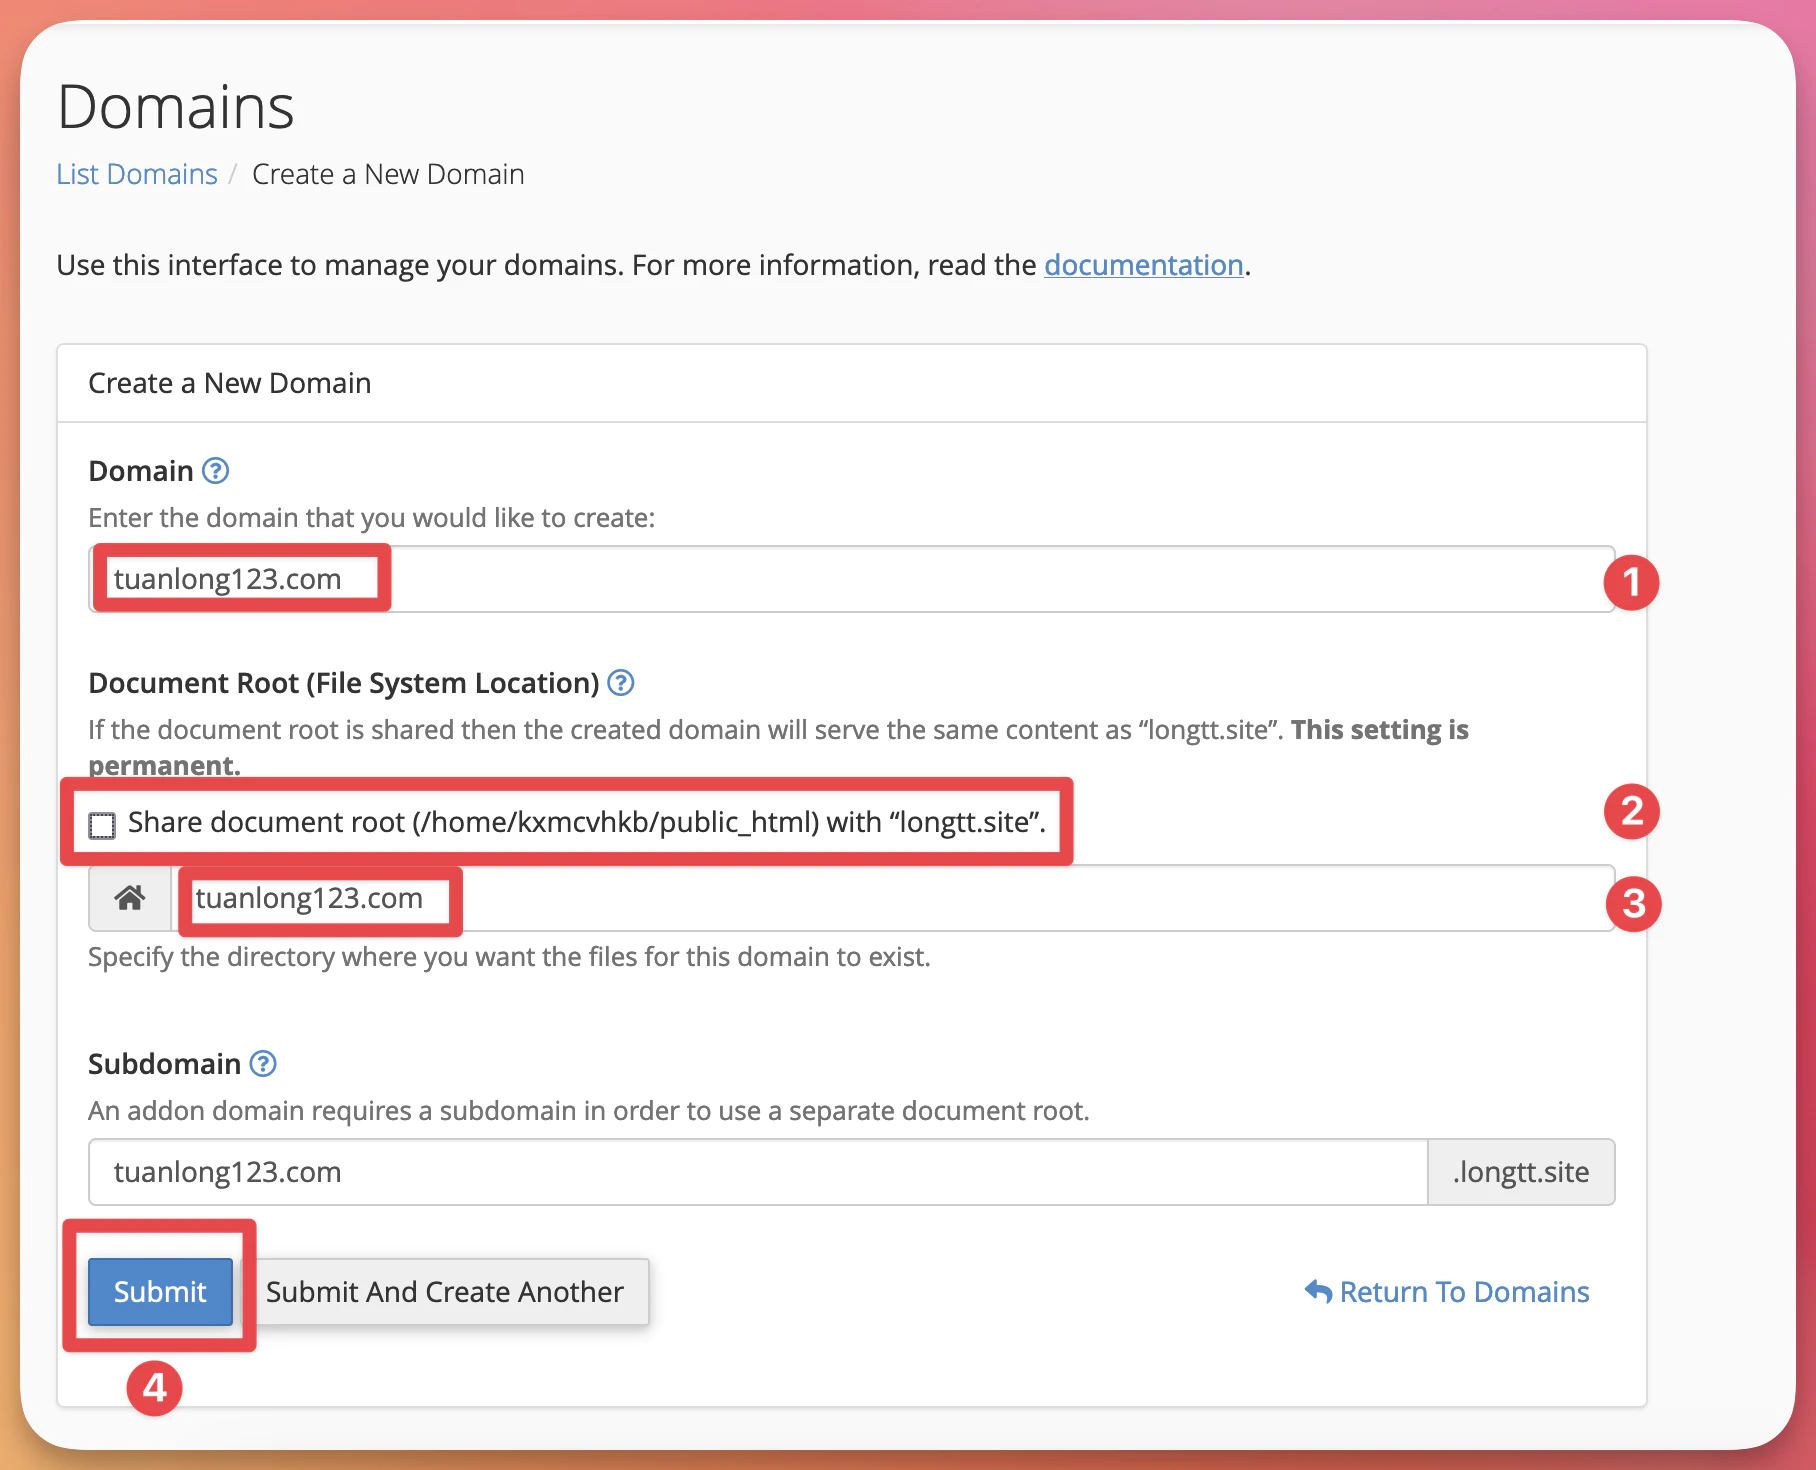Click the .longtt.site subdomain suffix

coord(1520,1172)
